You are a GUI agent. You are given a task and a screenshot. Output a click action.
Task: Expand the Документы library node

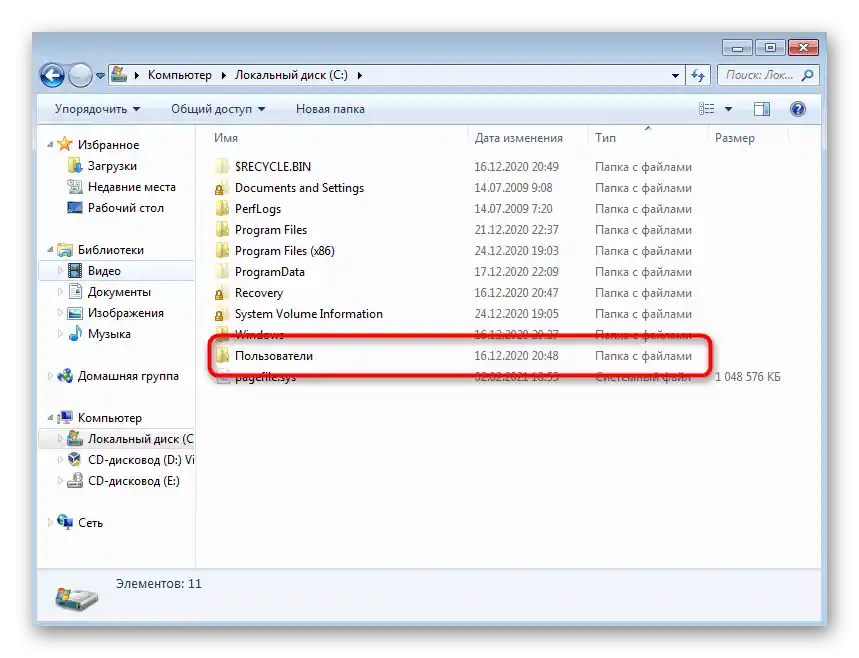pyautogui.click(x=60, y=292)
